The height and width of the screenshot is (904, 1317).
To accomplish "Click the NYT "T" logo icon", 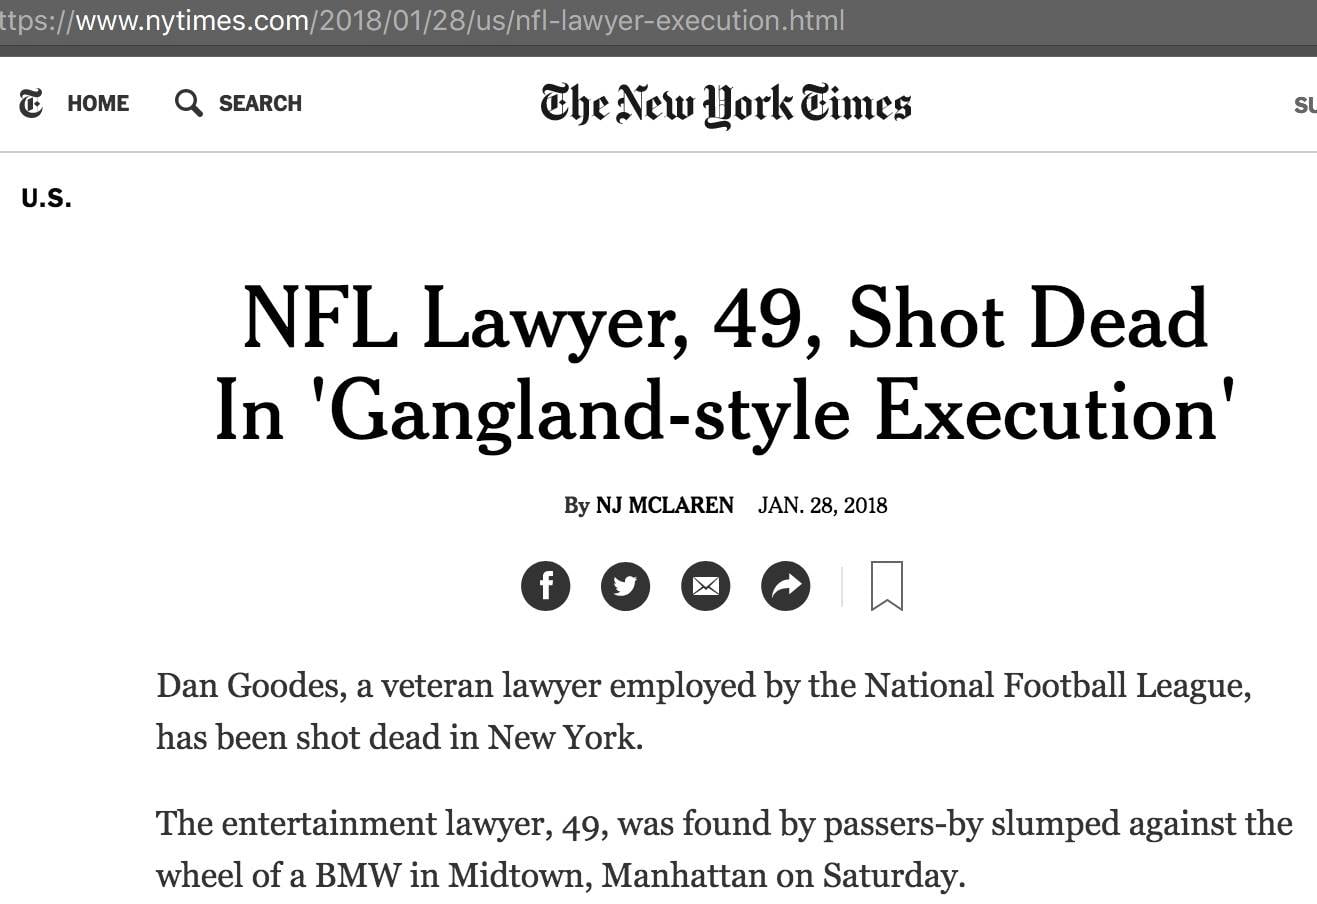I will tap(30, 103).
